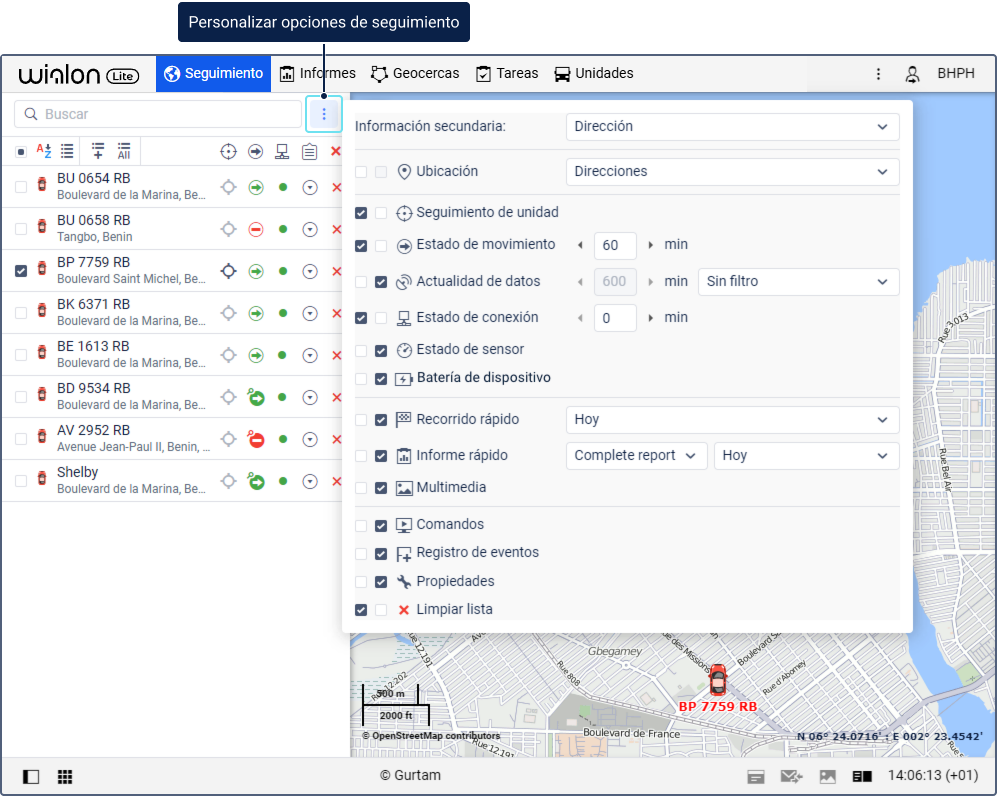Viewport: 997px width, 796px height.
Task: Decrease Estado de movimiento minutes arrow
Action: (x=580, y=245)
